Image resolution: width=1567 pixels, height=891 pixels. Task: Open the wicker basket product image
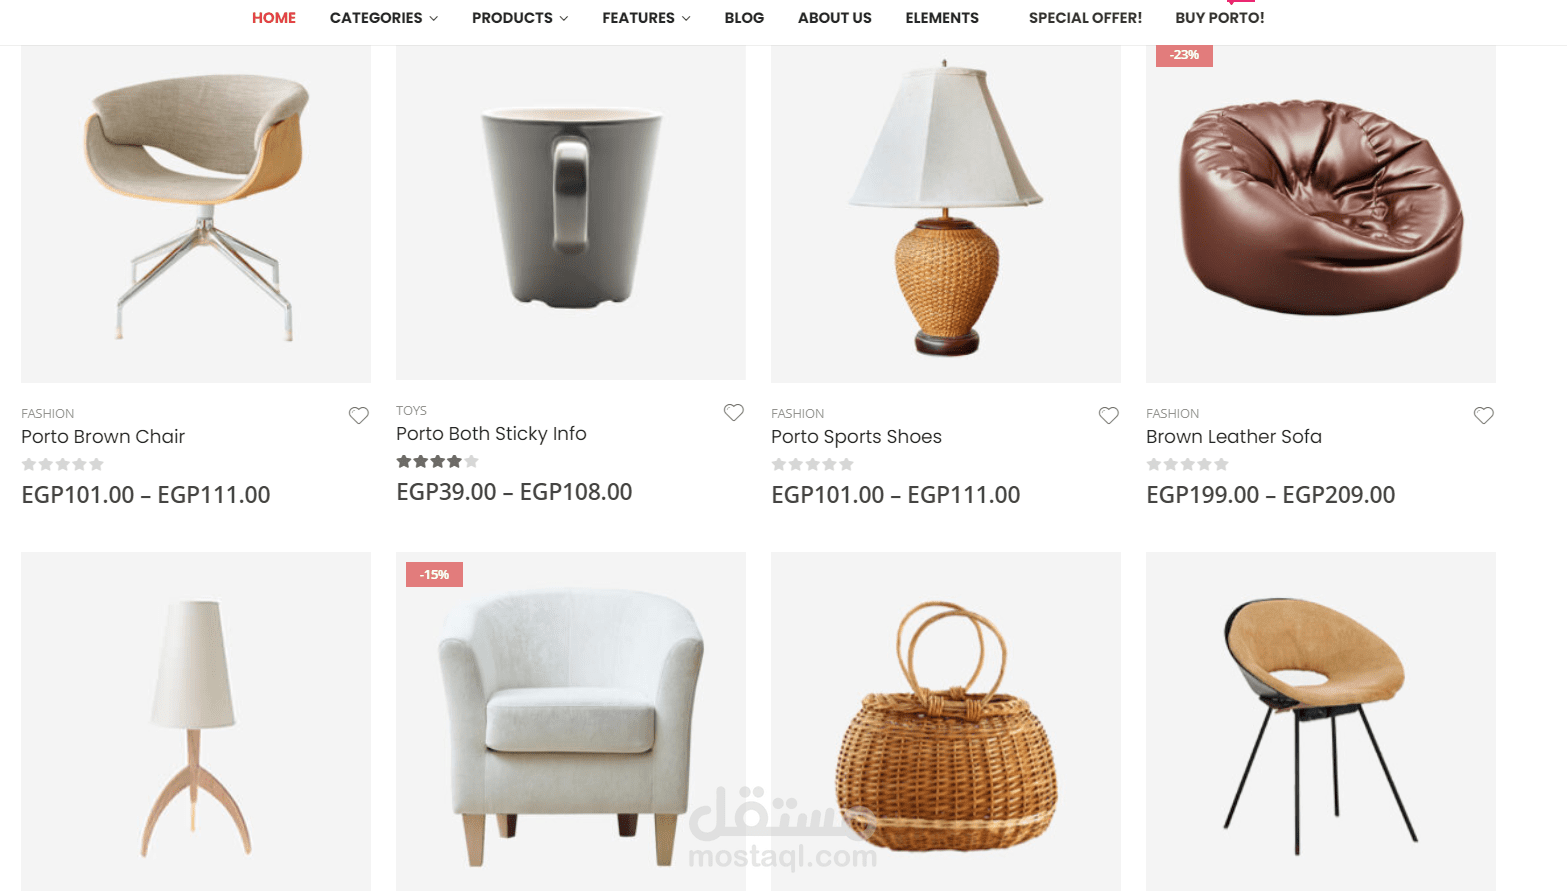tap(946, 721)
